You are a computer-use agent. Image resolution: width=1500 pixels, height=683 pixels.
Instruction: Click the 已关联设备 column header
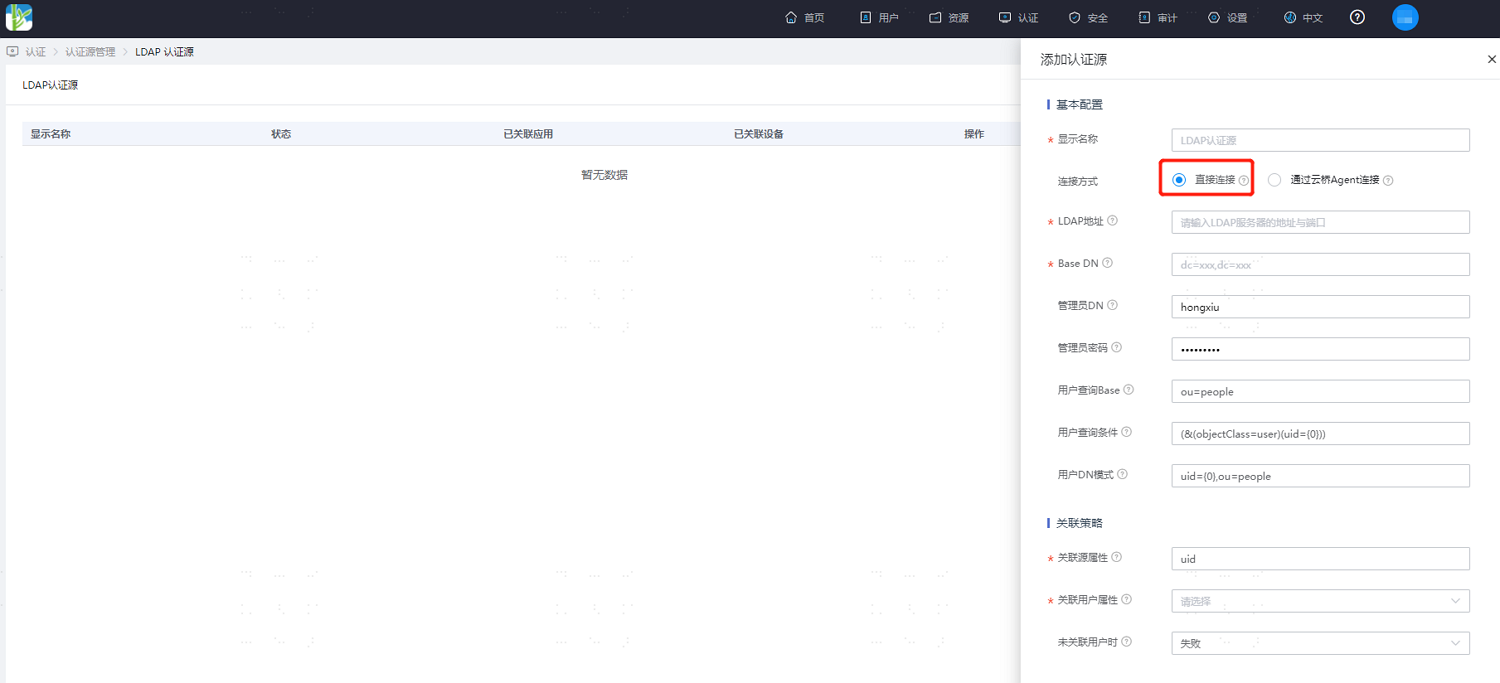click(758, 134)
